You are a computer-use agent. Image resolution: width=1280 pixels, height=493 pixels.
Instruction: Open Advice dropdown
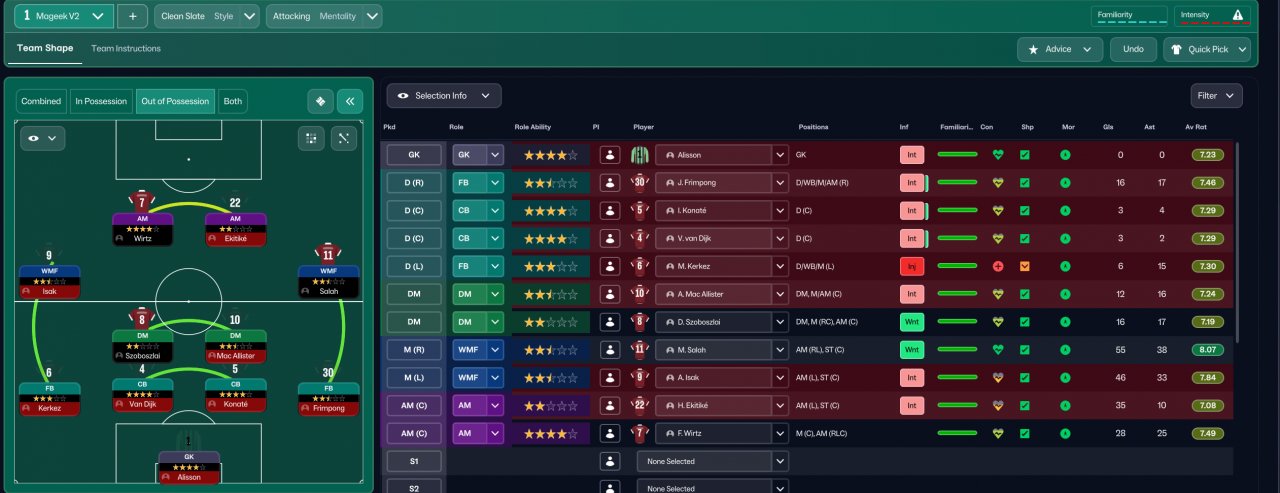tap(1060, 49)
